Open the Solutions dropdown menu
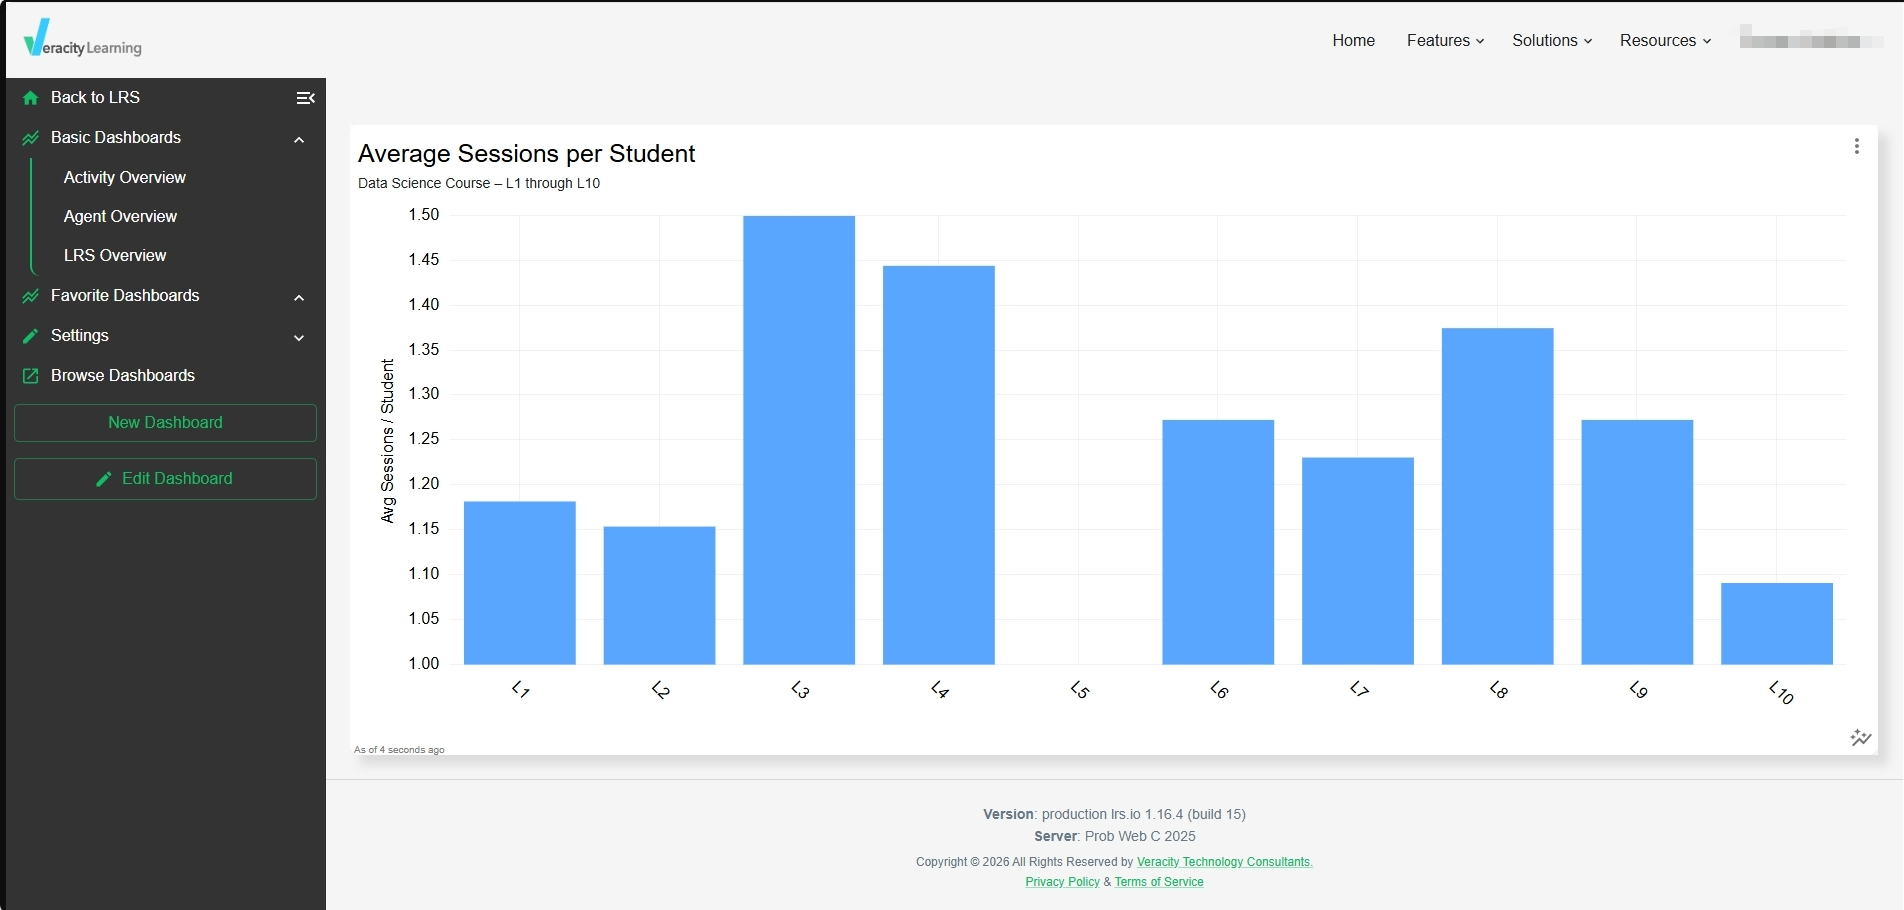Screen dimensions: 1904x910 1552,41
